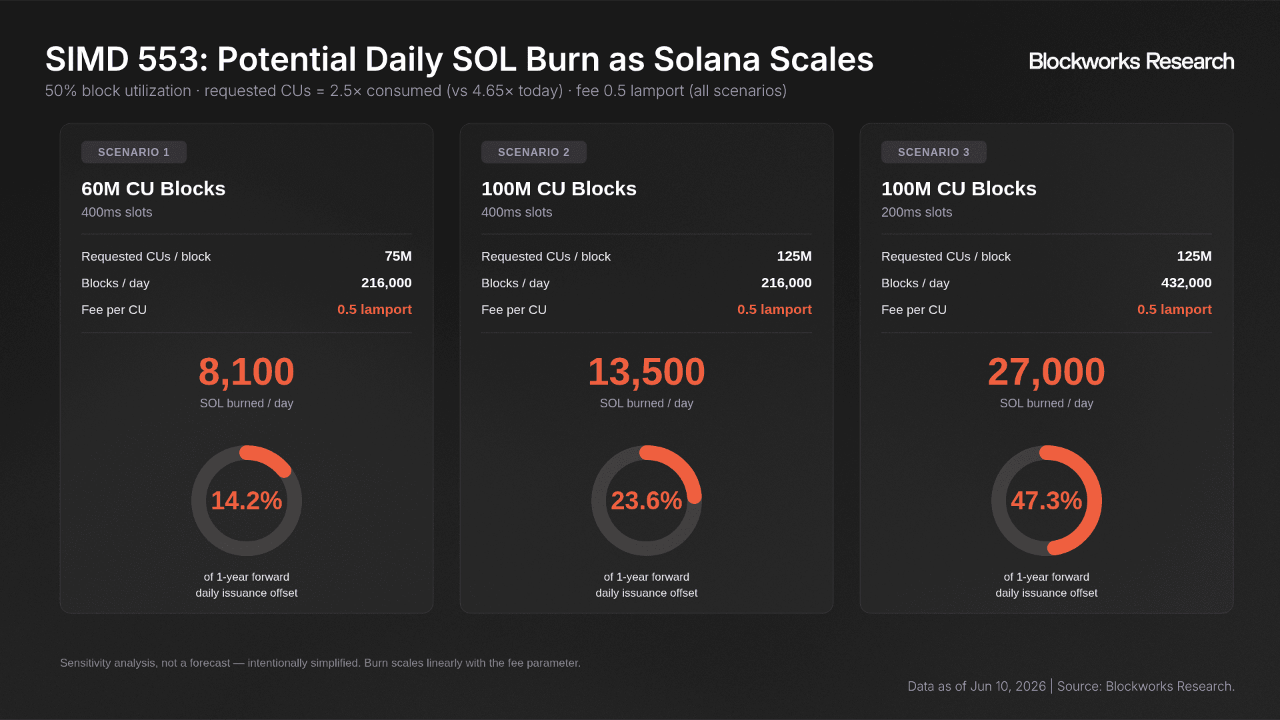Viewport: 1280px width, 720px height.
Task: Click the SIMD 553 main title
Action: click(459, 59)
